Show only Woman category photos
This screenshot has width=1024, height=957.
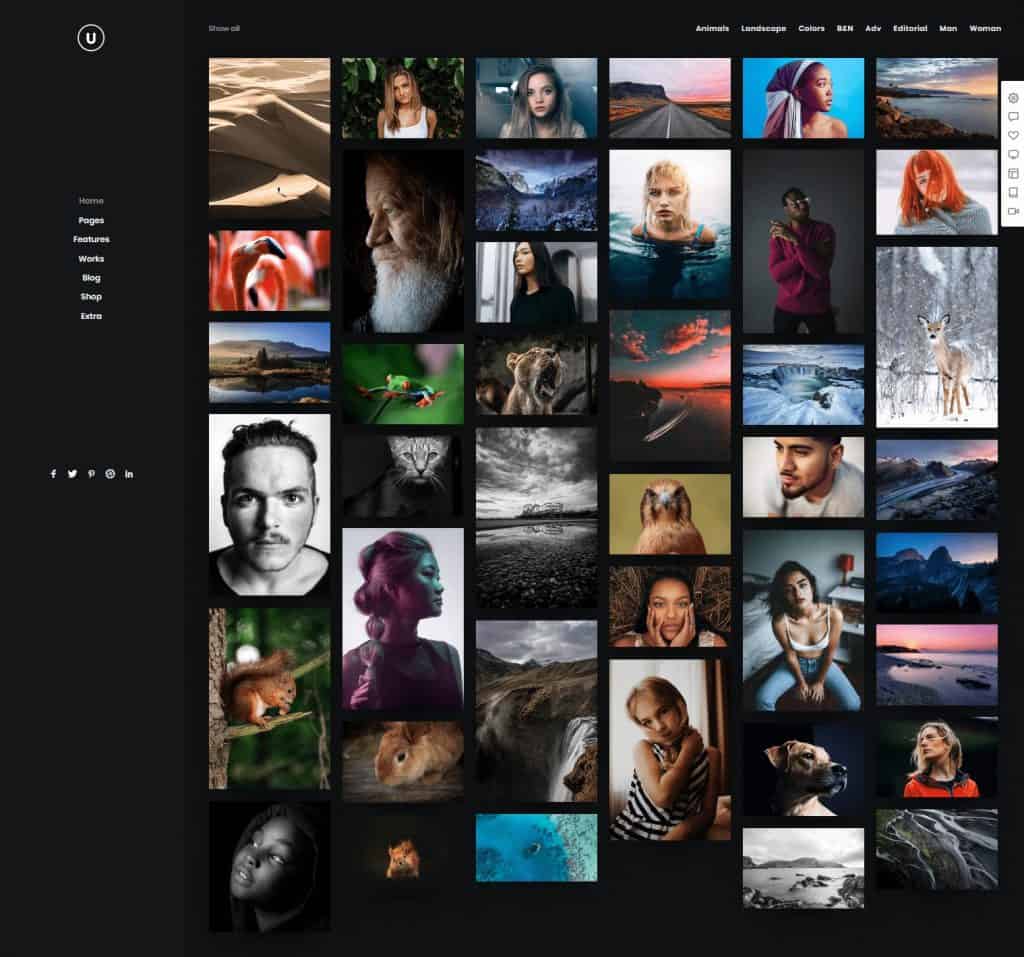click(985, 29)
